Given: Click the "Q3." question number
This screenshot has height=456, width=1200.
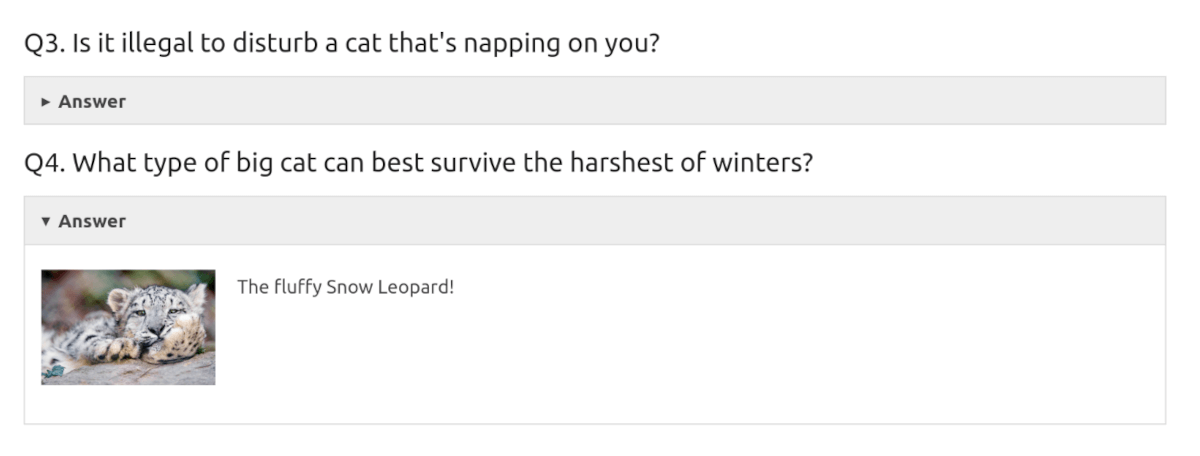Looking at the screenshot, I should pos(45,45).
